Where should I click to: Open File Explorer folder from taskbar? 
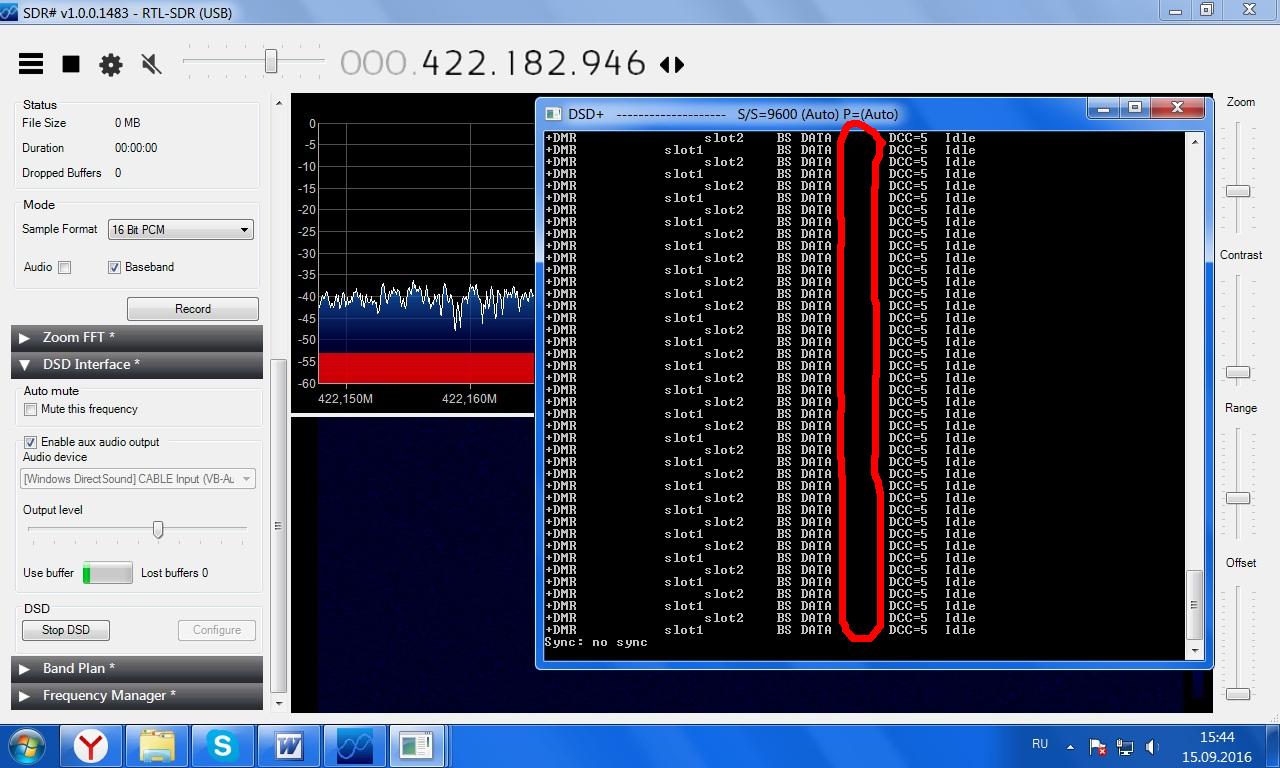[x=157, y=746]
